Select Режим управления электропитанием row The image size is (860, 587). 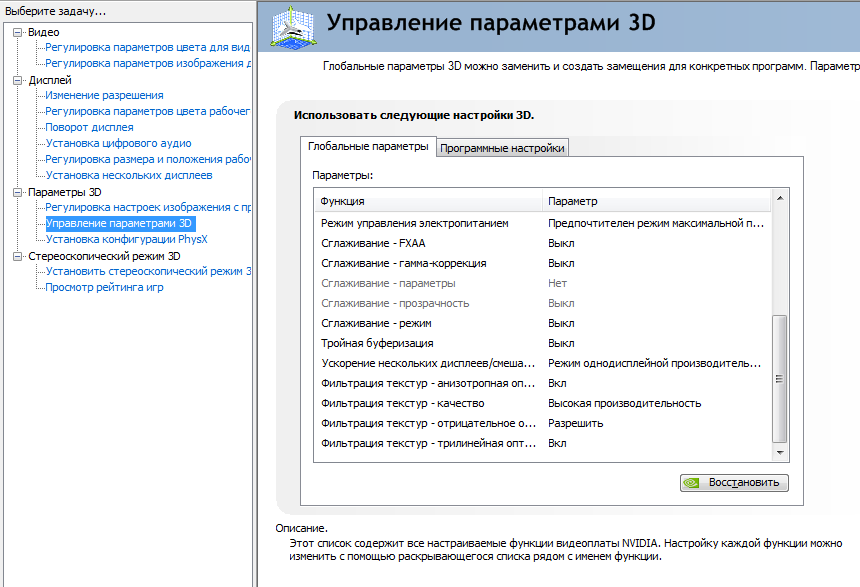pyautogui.click(x=542, y=223)
